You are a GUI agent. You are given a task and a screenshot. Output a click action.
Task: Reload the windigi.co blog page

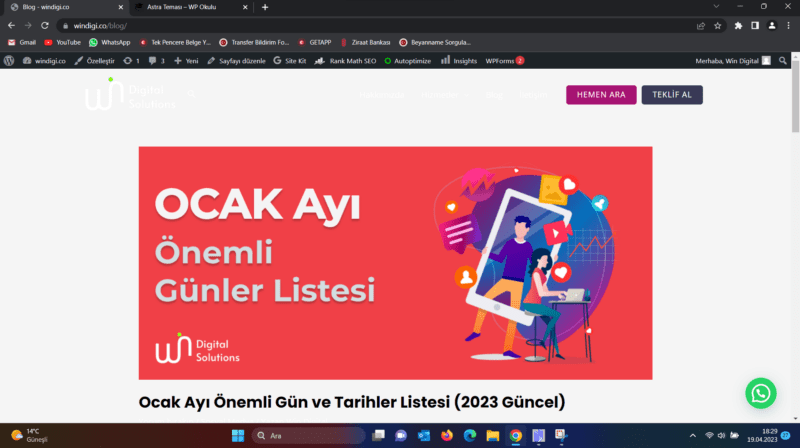[x=45, y=26]
